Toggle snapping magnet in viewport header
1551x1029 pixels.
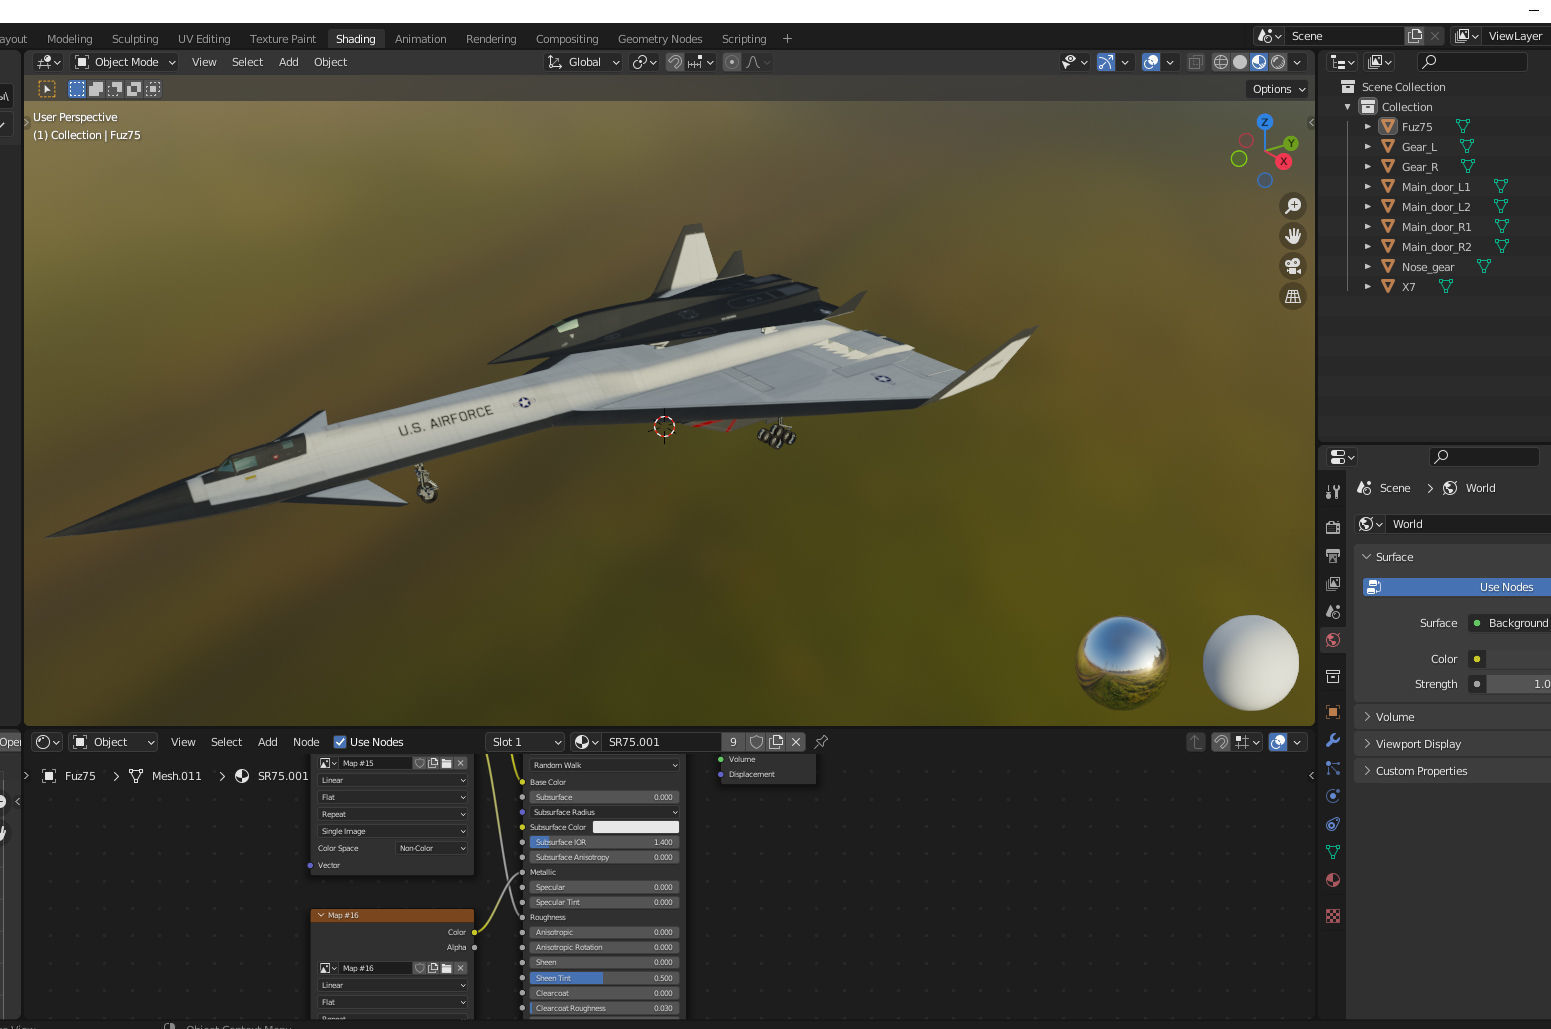click(x=675, y=62)
